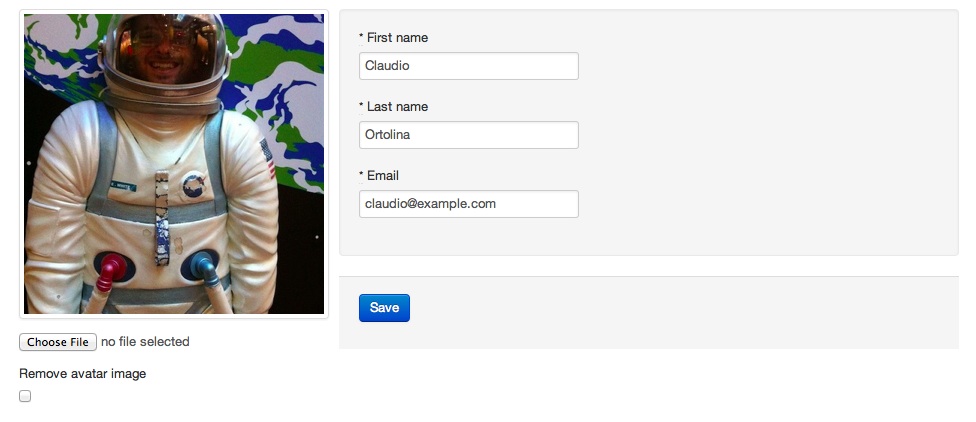Click the round NASA badge on the suit chest
The image size is (976, 422).
click(193, 185)
